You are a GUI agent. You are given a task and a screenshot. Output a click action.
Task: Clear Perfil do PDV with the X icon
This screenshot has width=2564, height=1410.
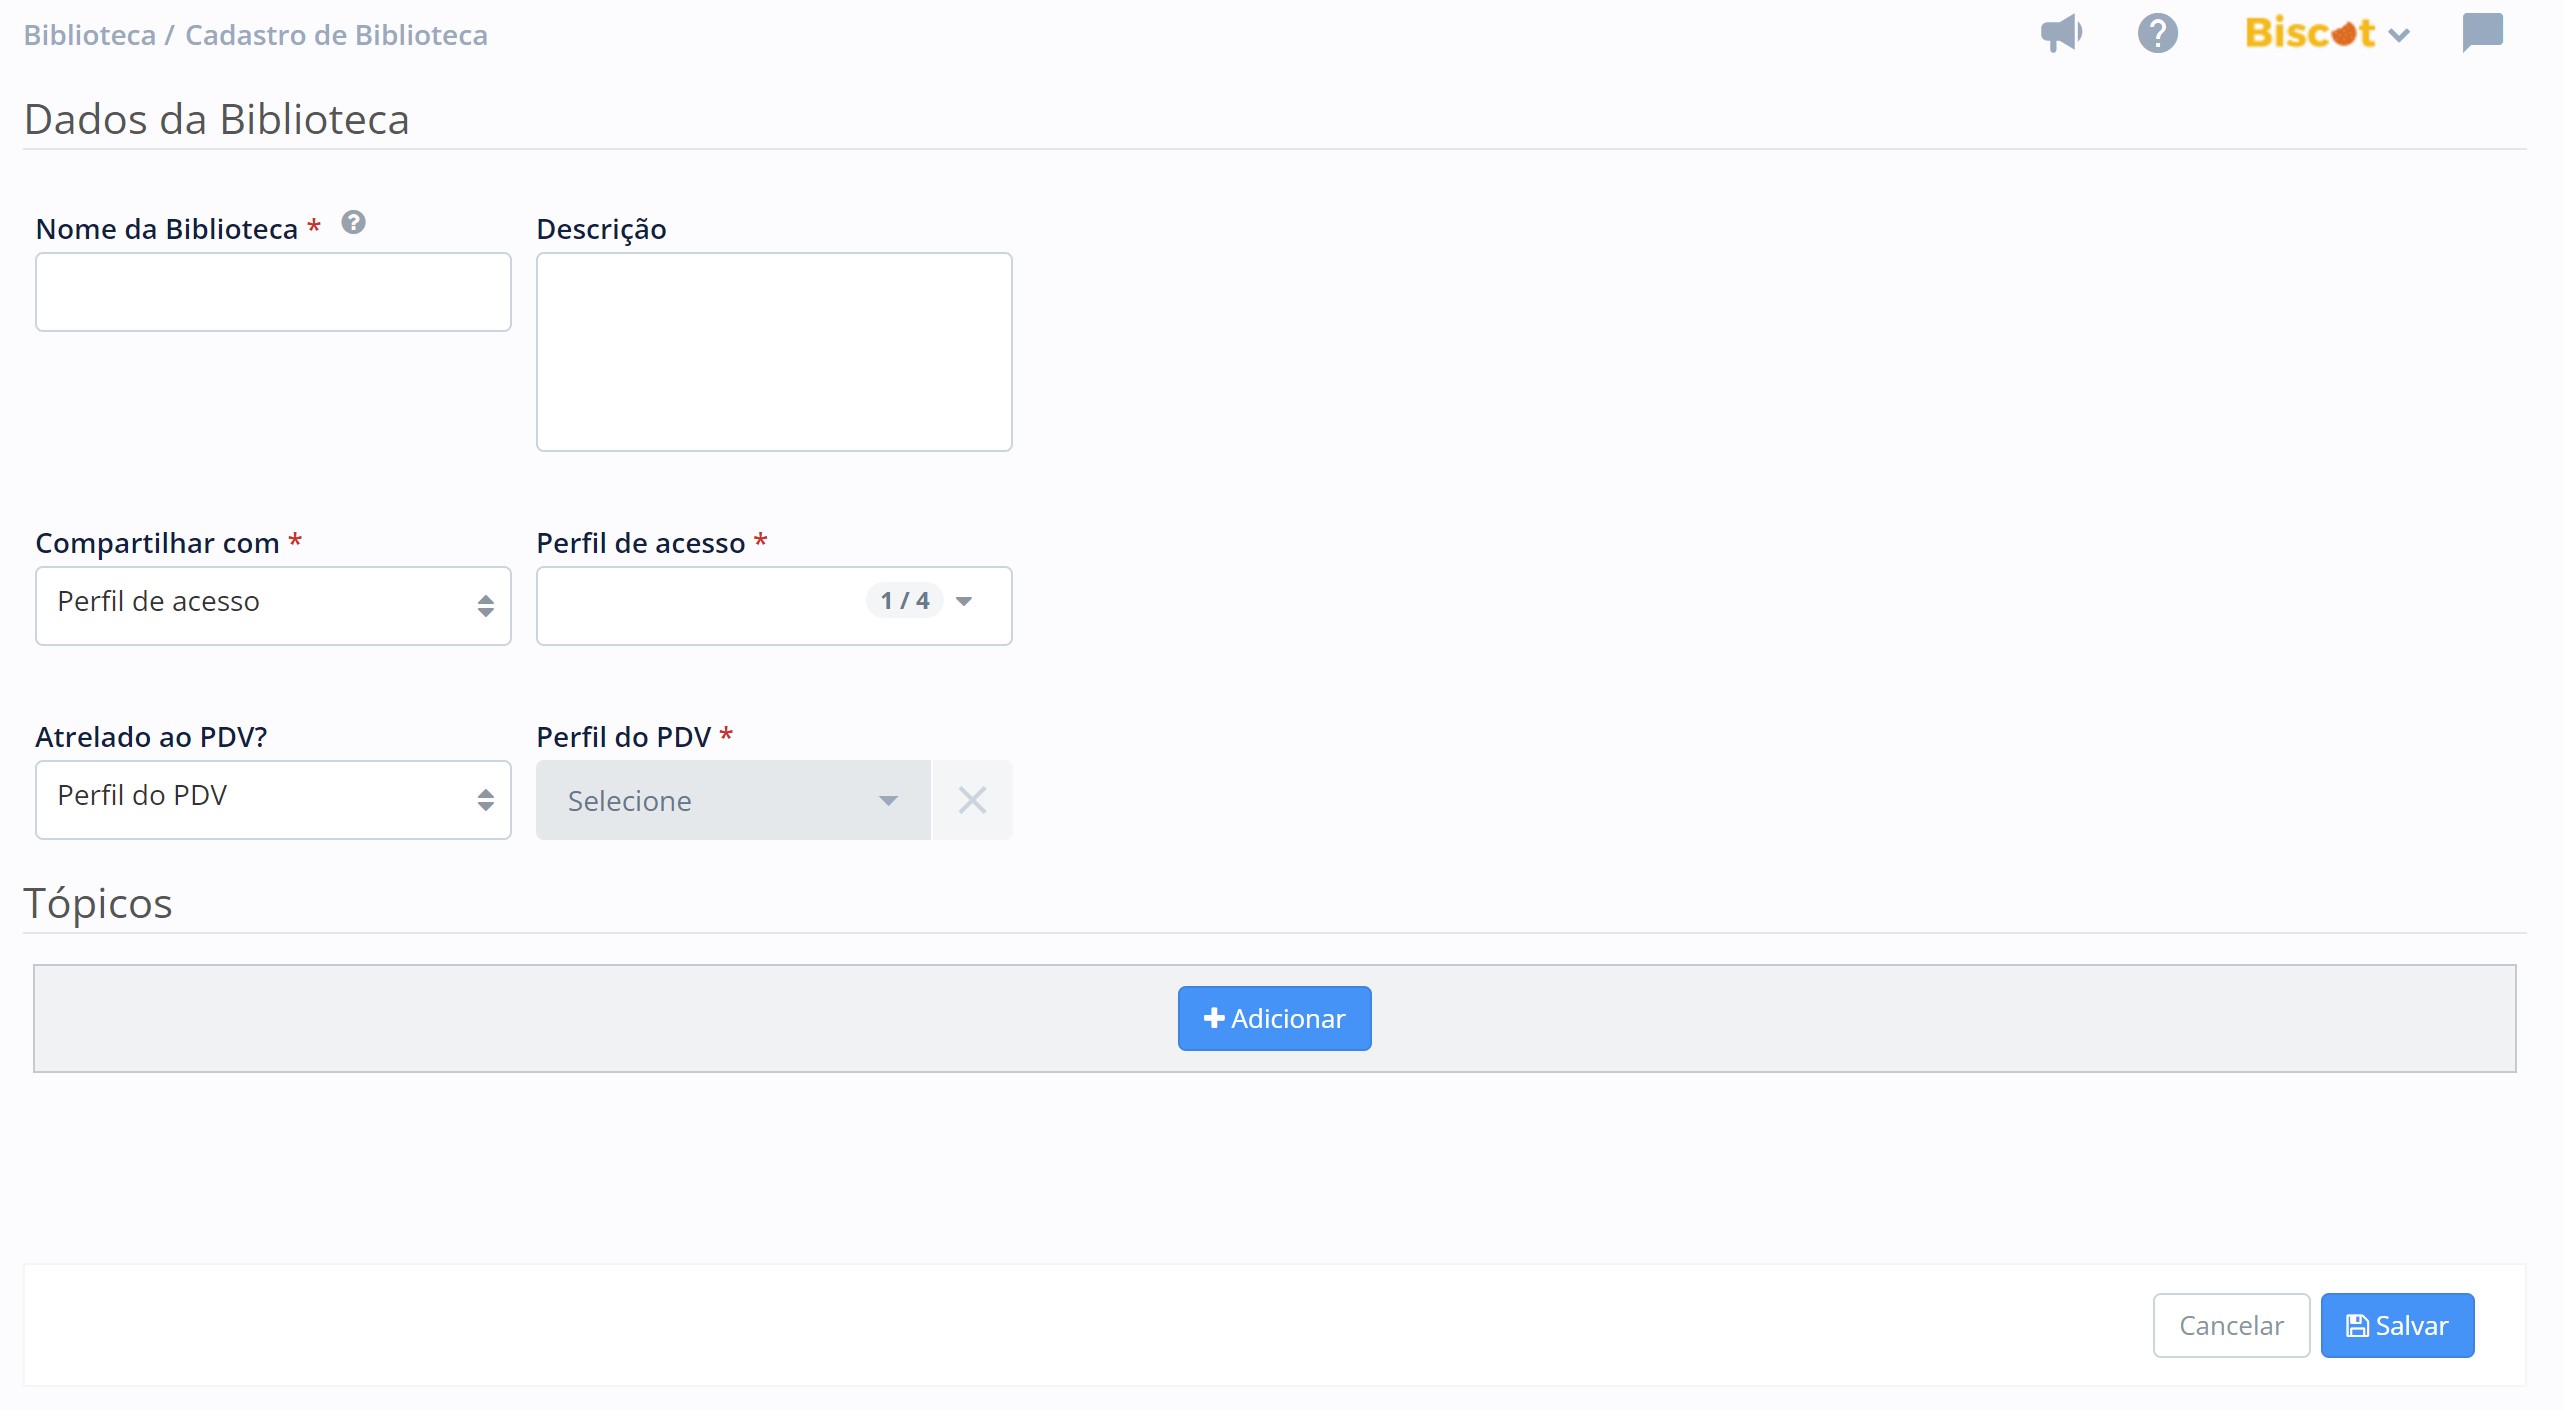pyautogui.click(x=972, y=800)
